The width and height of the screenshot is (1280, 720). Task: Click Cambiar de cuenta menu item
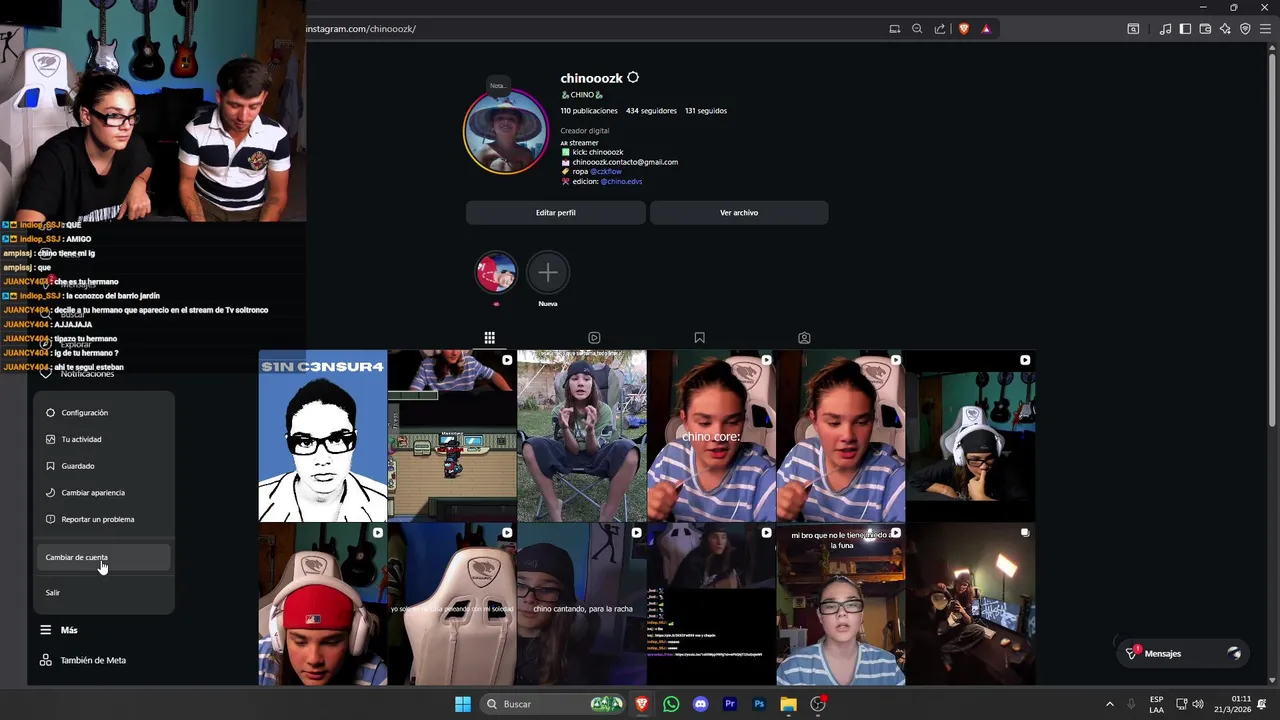[x=103, y=557]
